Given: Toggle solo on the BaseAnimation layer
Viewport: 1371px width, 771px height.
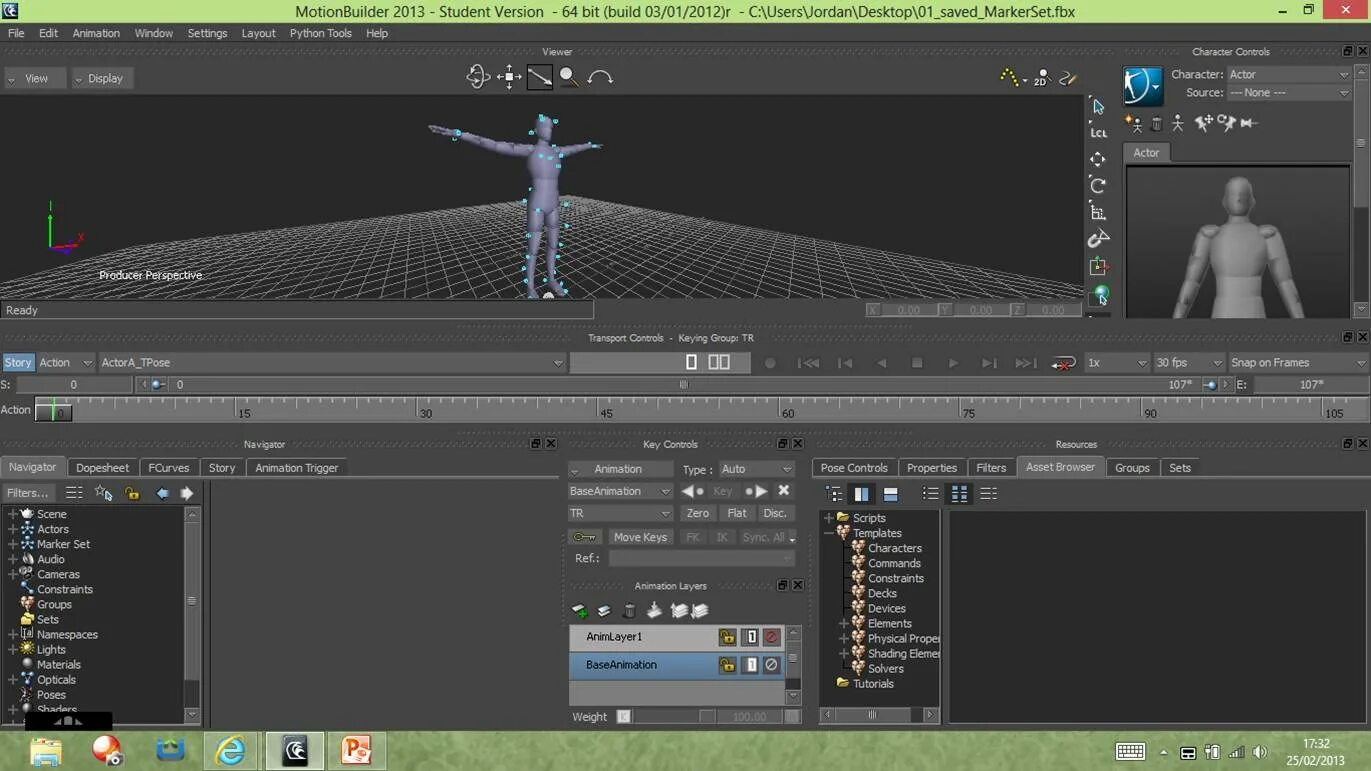Looking at the screenshot, I should [x=750, y=665].
